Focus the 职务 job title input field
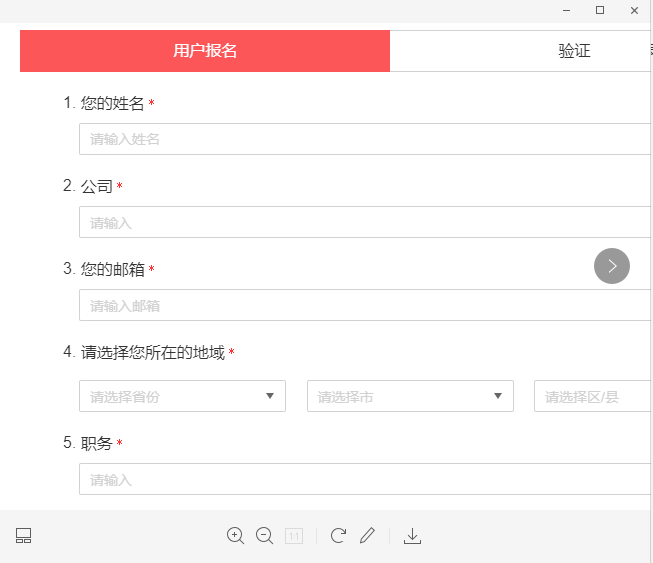 click(365, 479)
